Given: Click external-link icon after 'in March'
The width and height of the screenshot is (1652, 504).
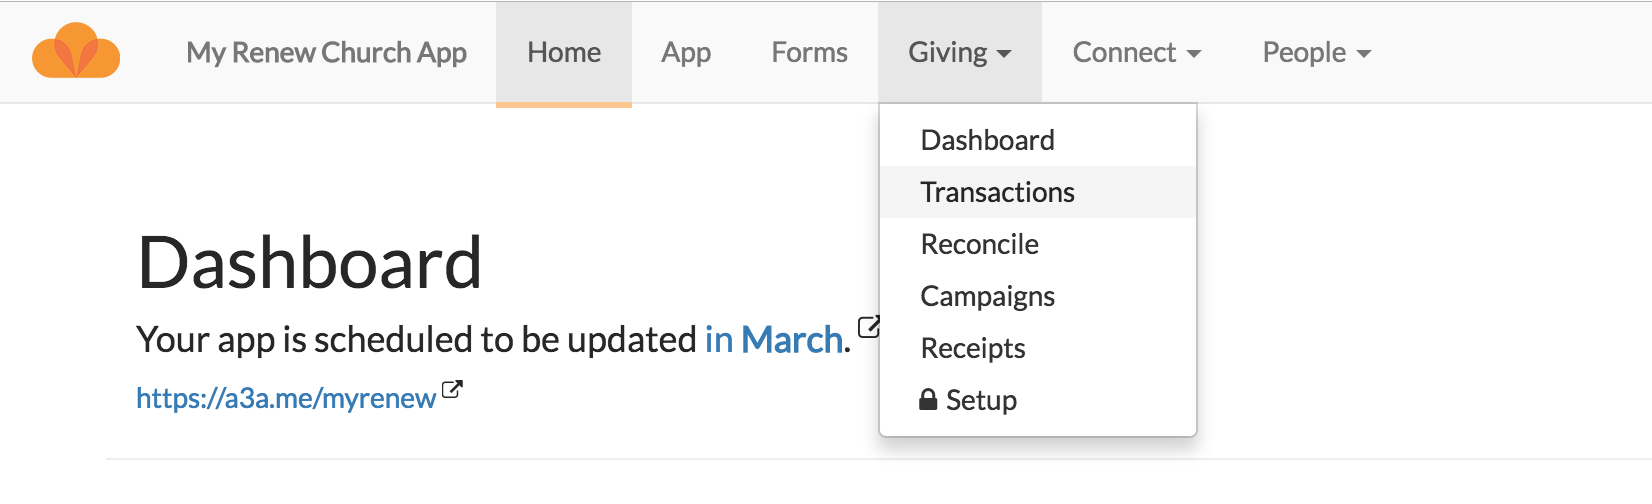Looking at the screenshot, I should [x=869, y=326].
